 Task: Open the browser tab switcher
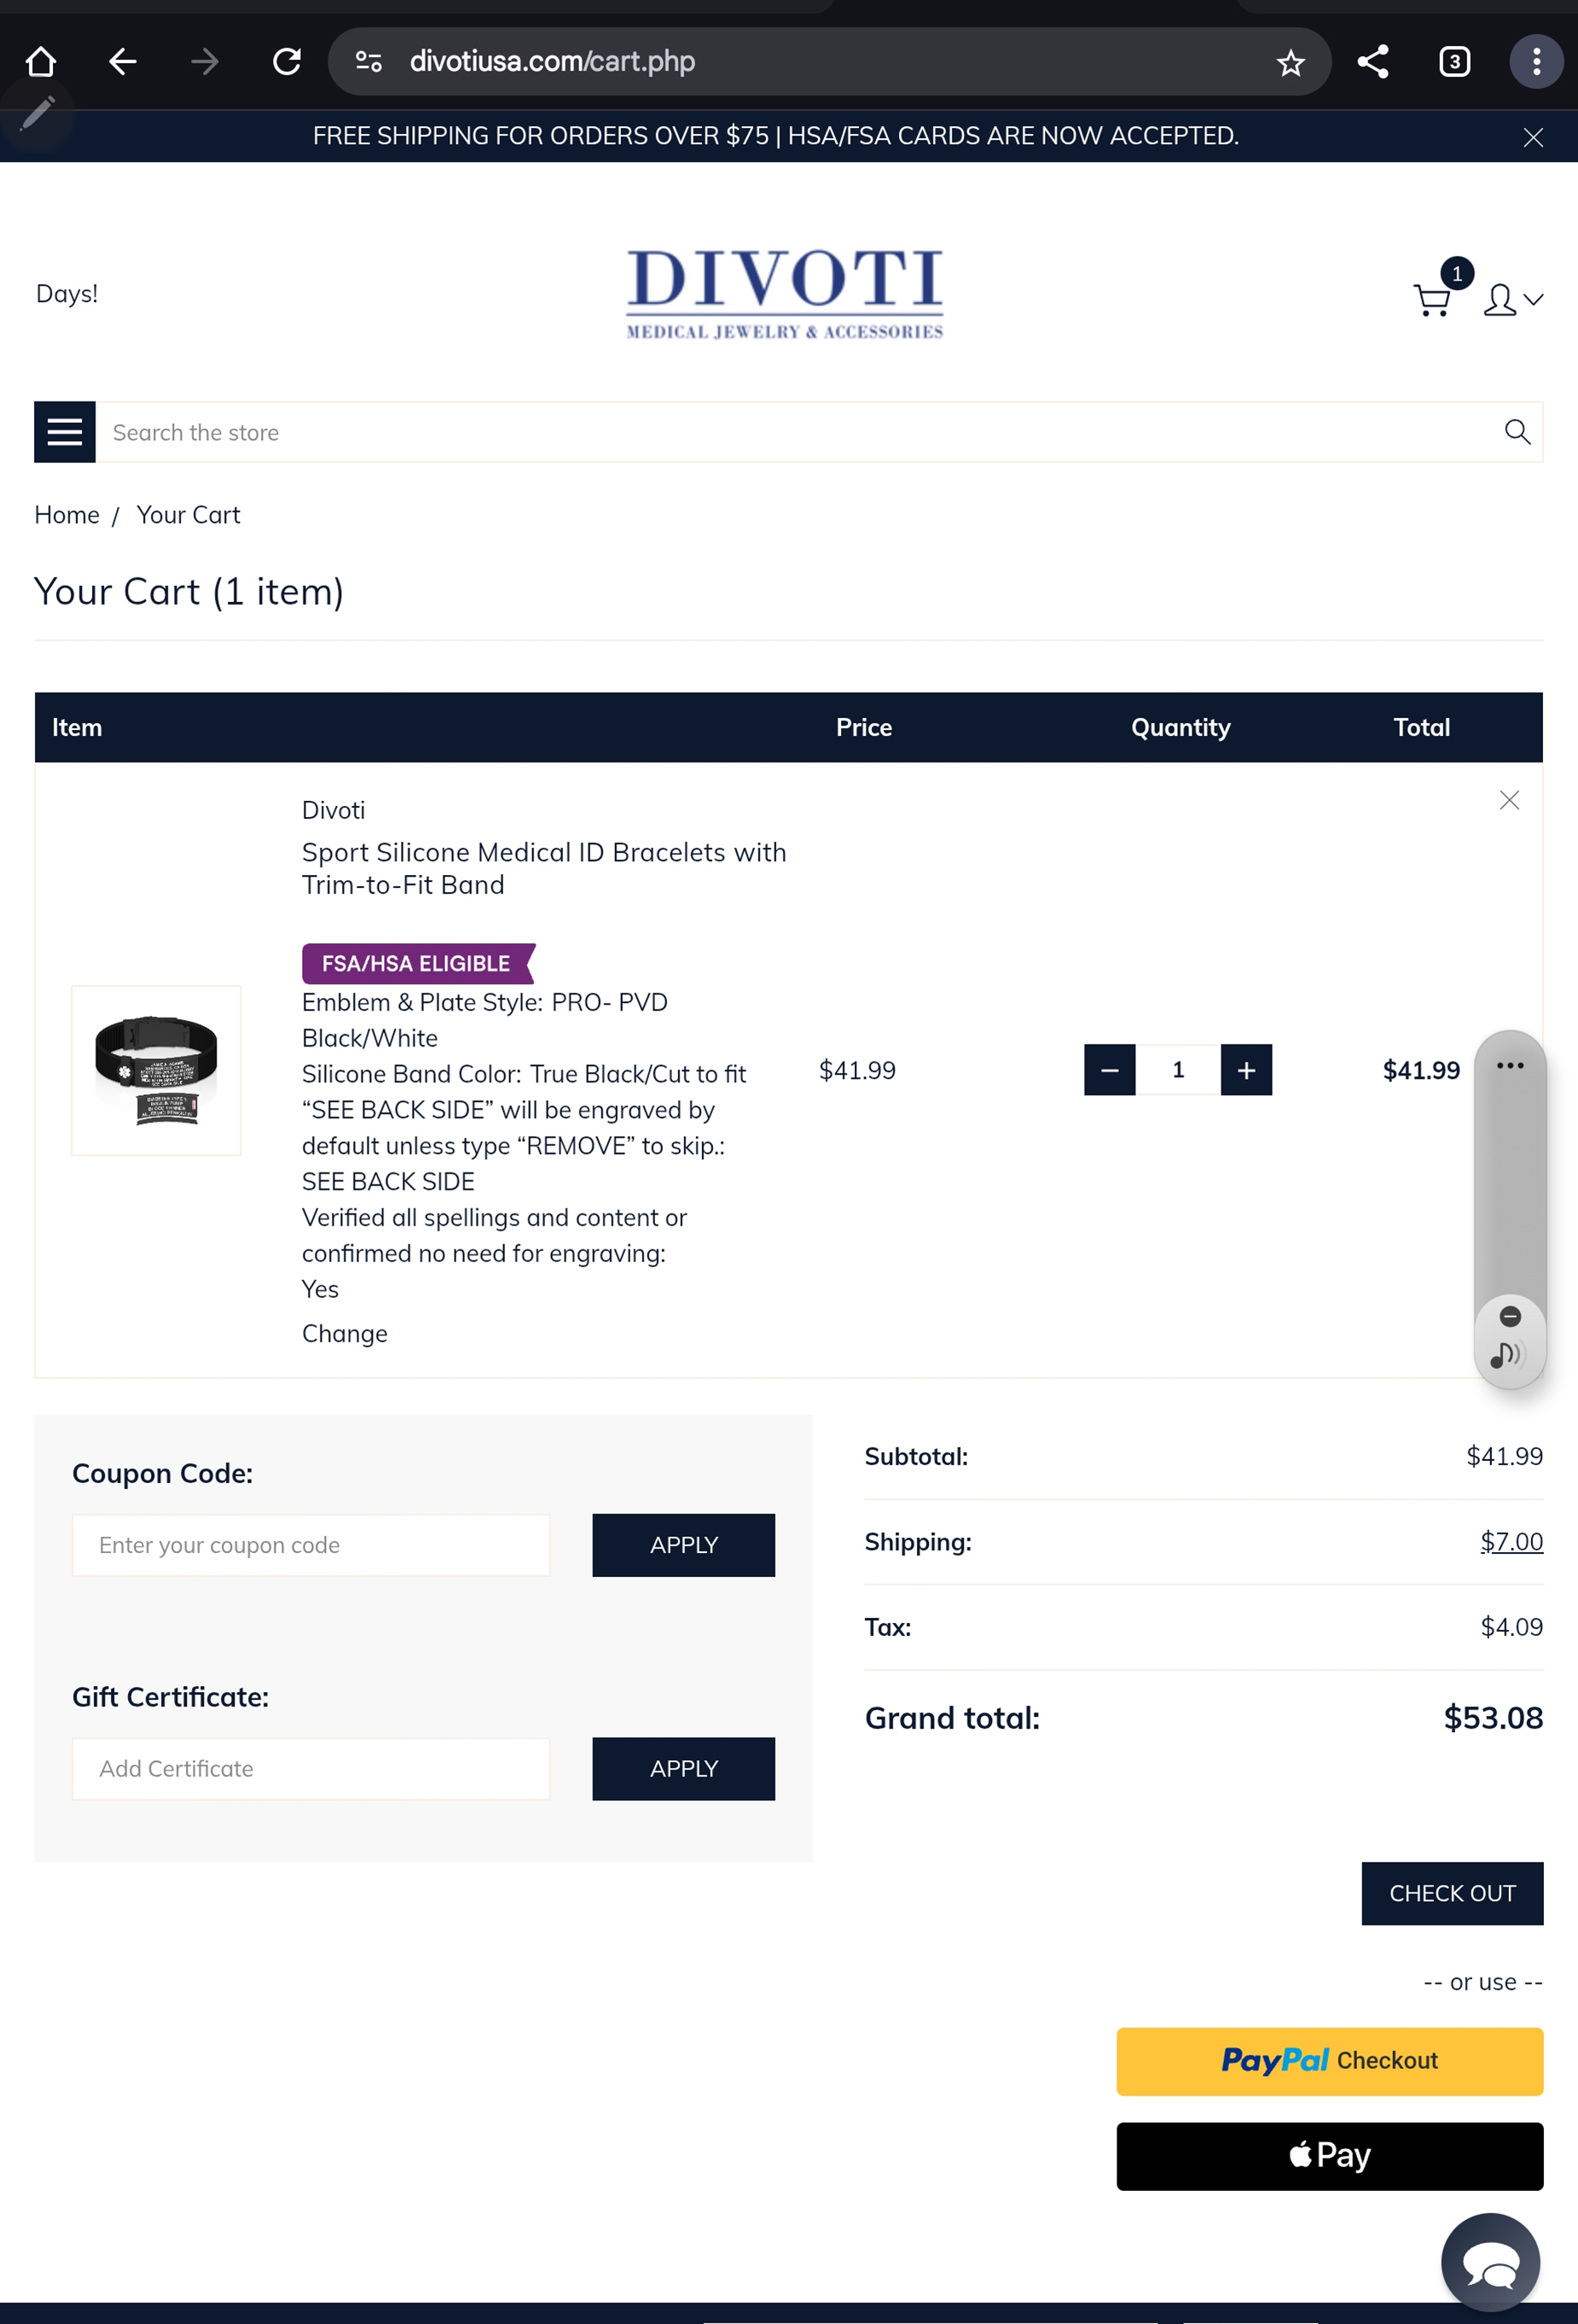(1453, 62)
